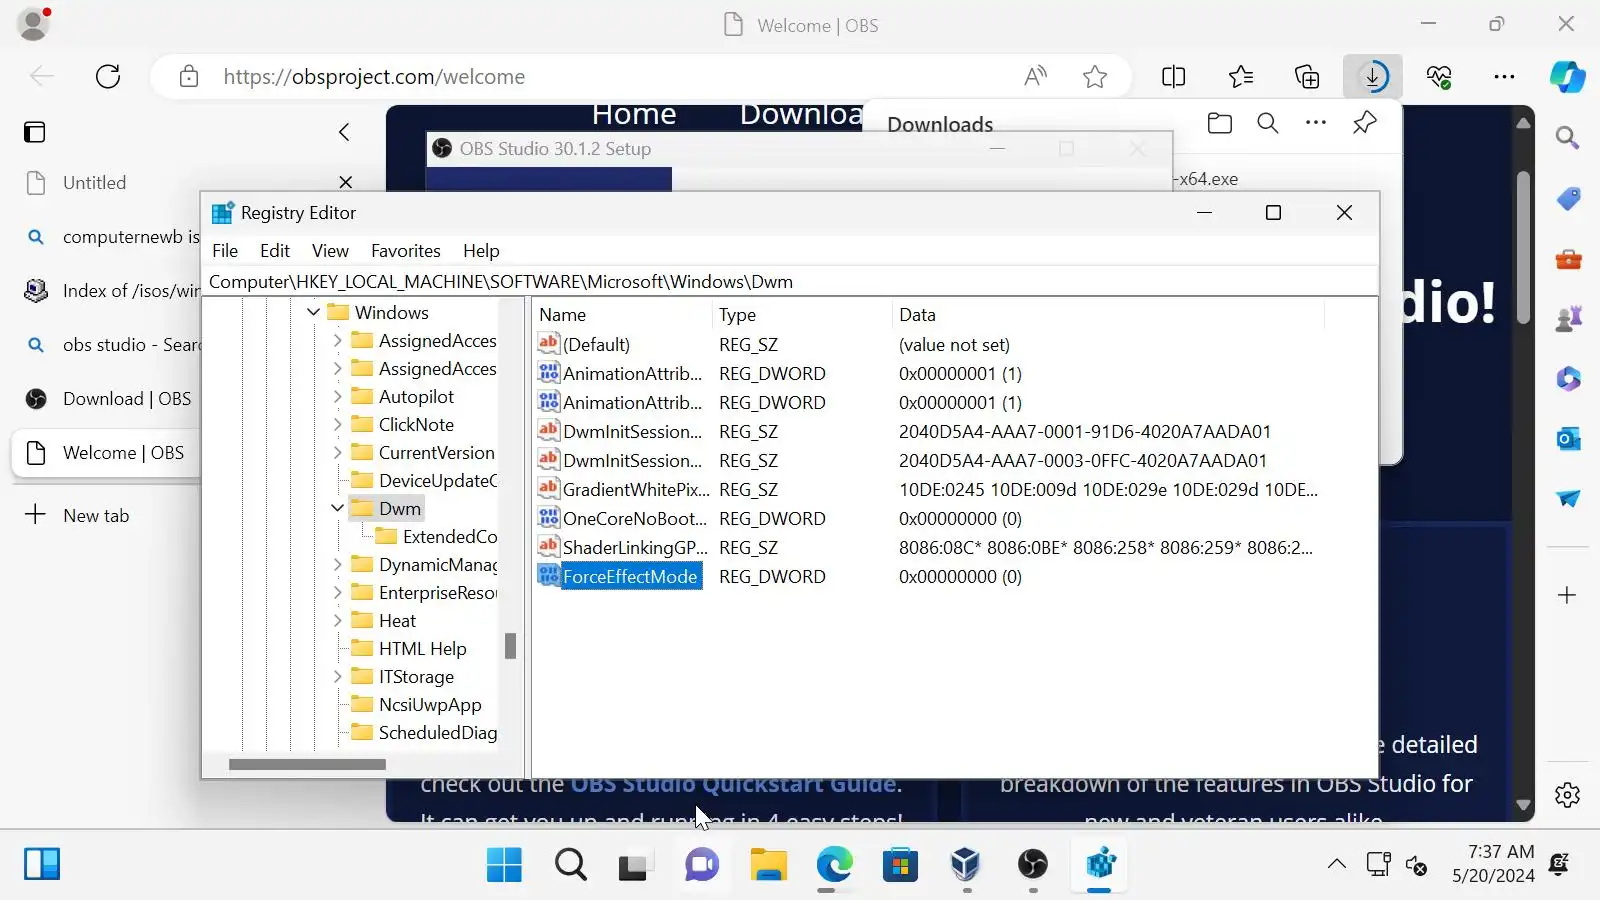Open Edge split screen icon
1600x900 pixels.
[x=1174, y=76]
